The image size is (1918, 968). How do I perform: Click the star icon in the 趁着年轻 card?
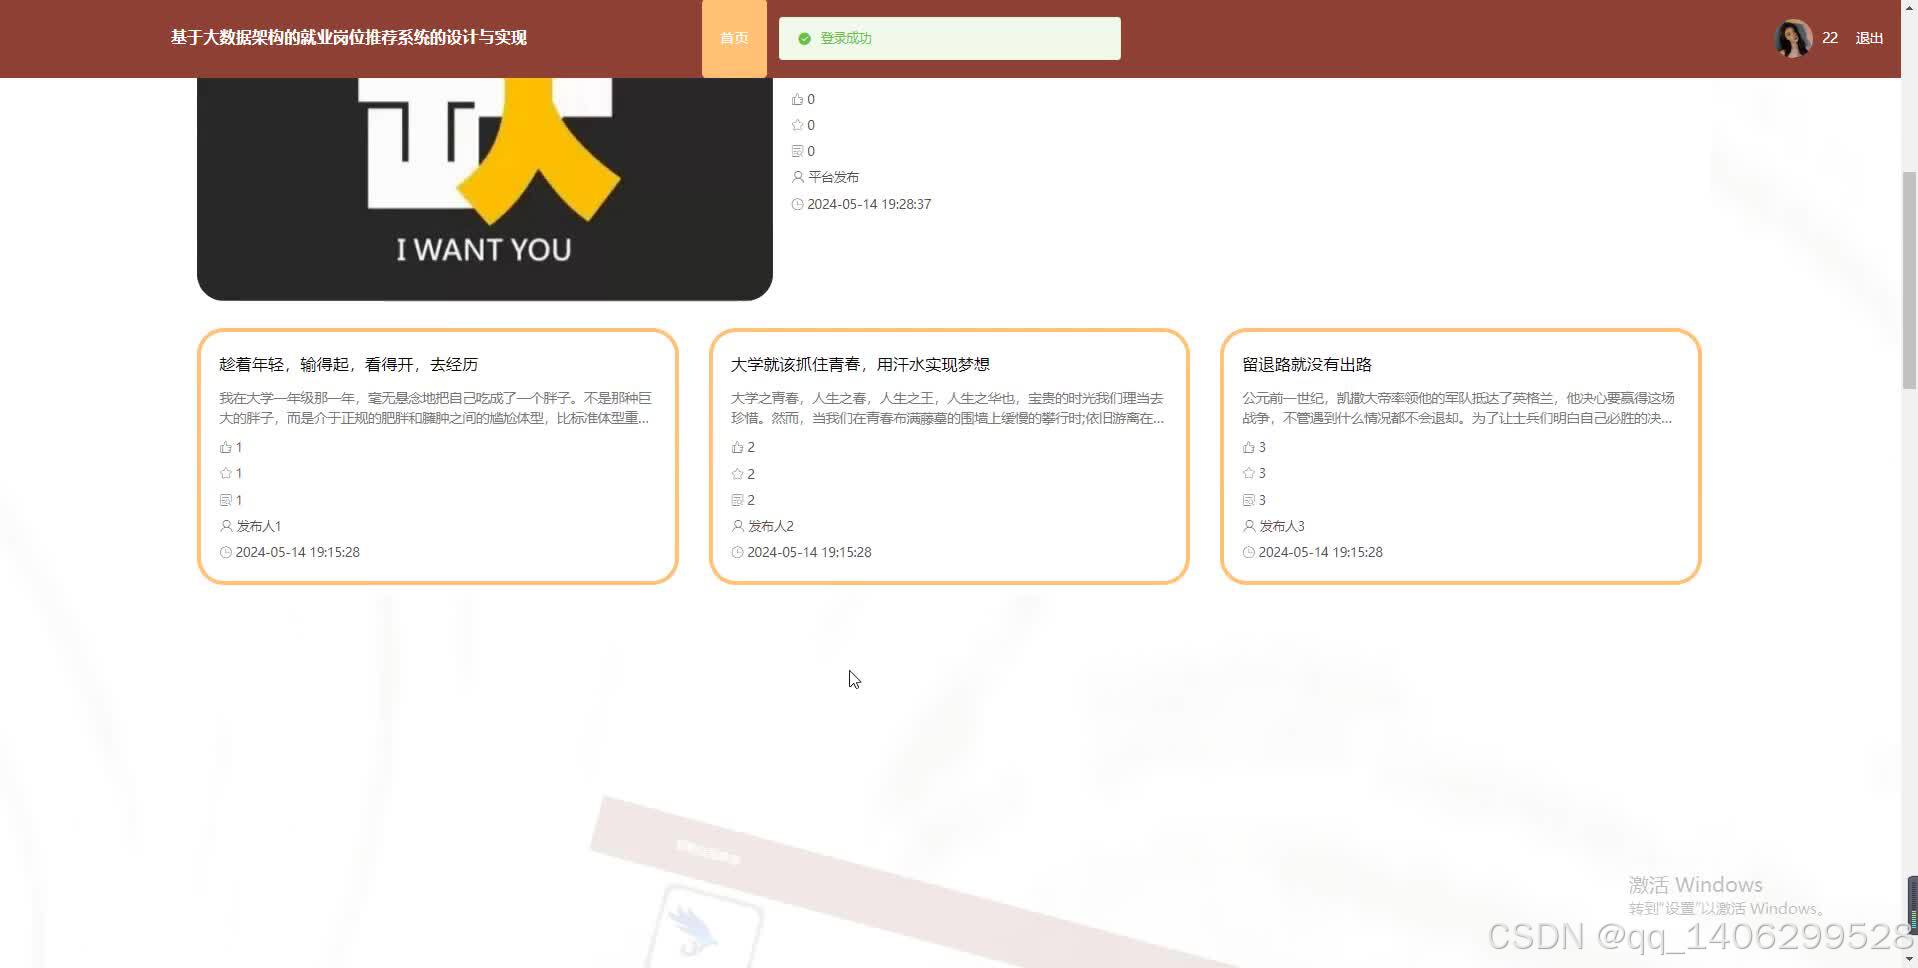(225, 473)
